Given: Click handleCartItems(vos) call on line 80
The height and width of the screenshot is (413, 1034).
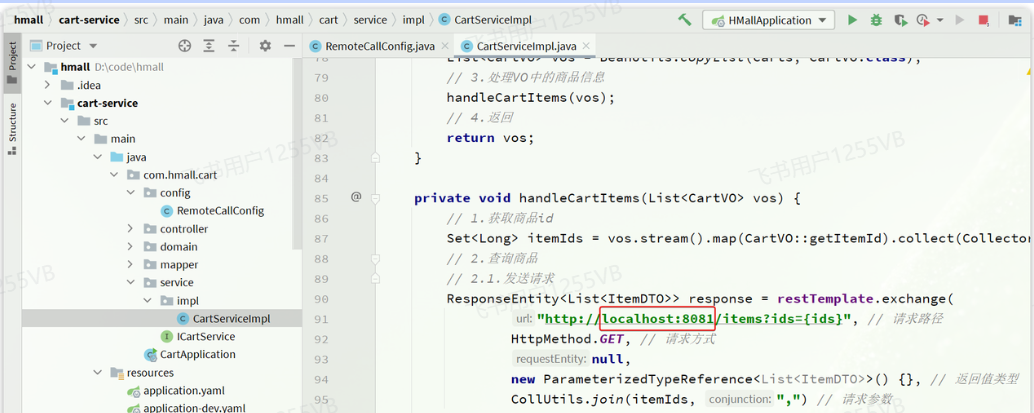Looking at the screenshot, I should point(531,98).
